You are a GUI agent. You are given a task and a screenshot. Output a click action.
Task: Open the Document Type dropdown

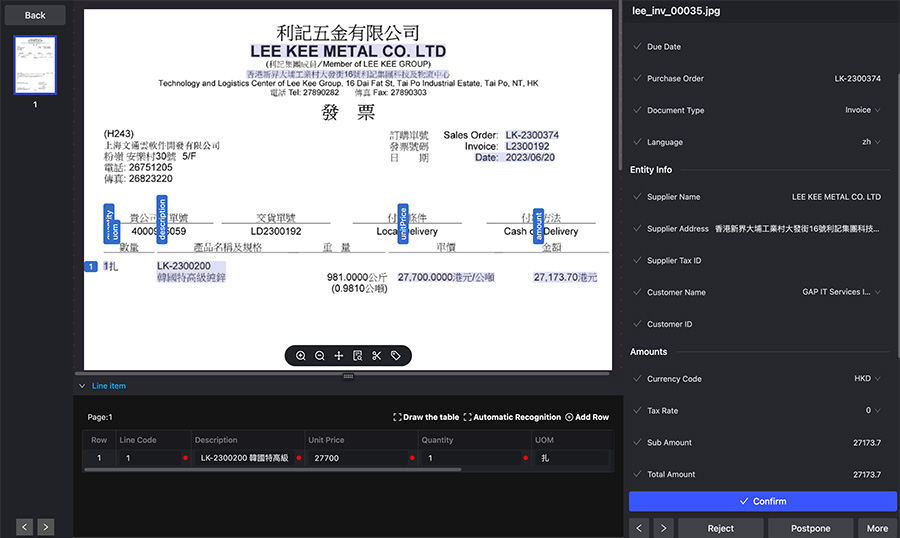tap(863, 110)
